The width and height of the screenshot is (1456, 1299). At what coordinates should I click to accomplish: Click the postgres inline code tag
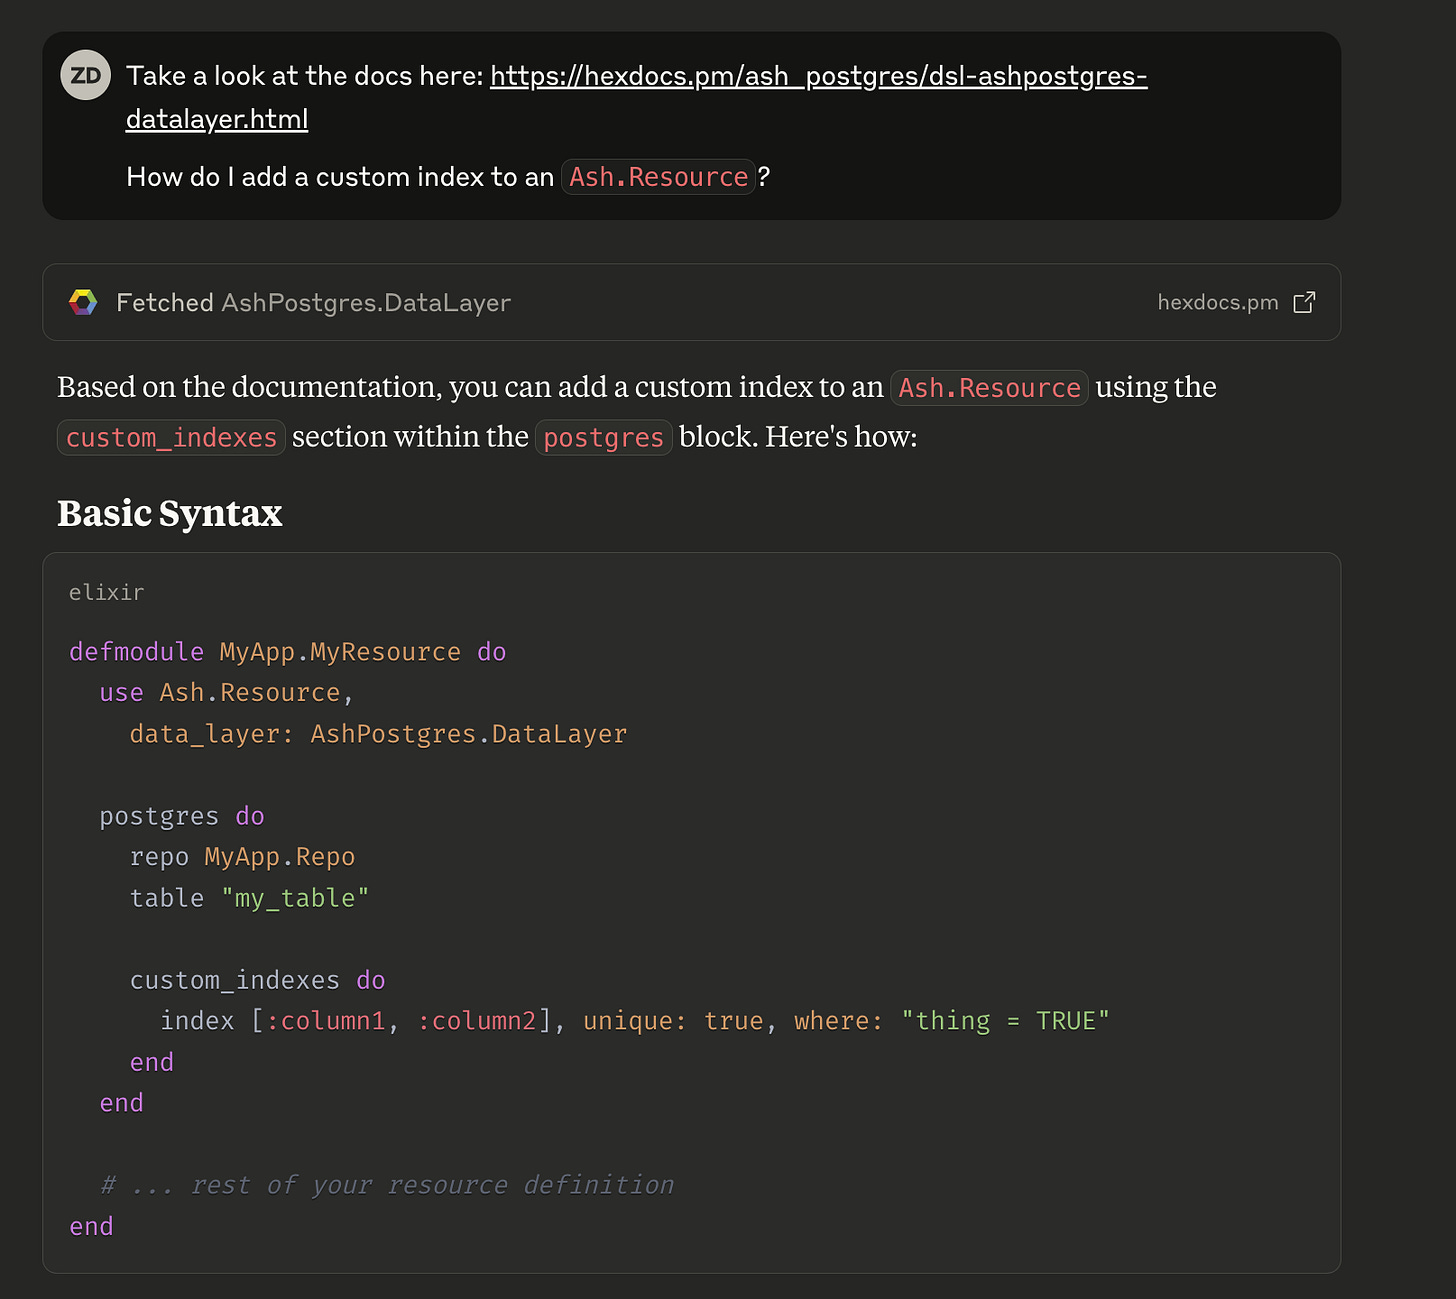603,438
